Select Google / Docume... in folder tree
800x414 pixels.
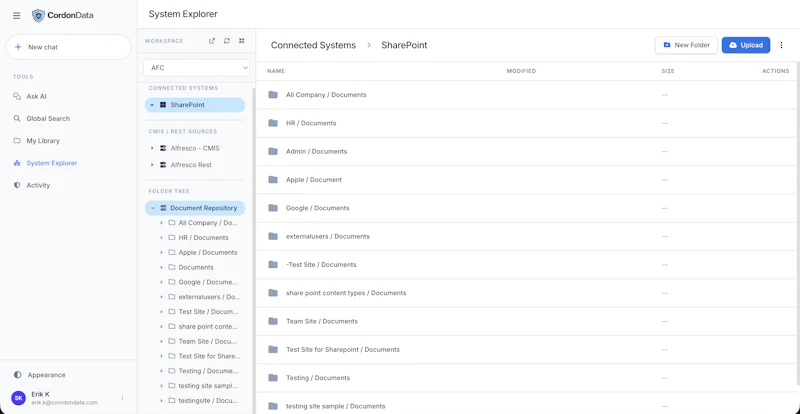pyautogui.click(x=208, y=282)
